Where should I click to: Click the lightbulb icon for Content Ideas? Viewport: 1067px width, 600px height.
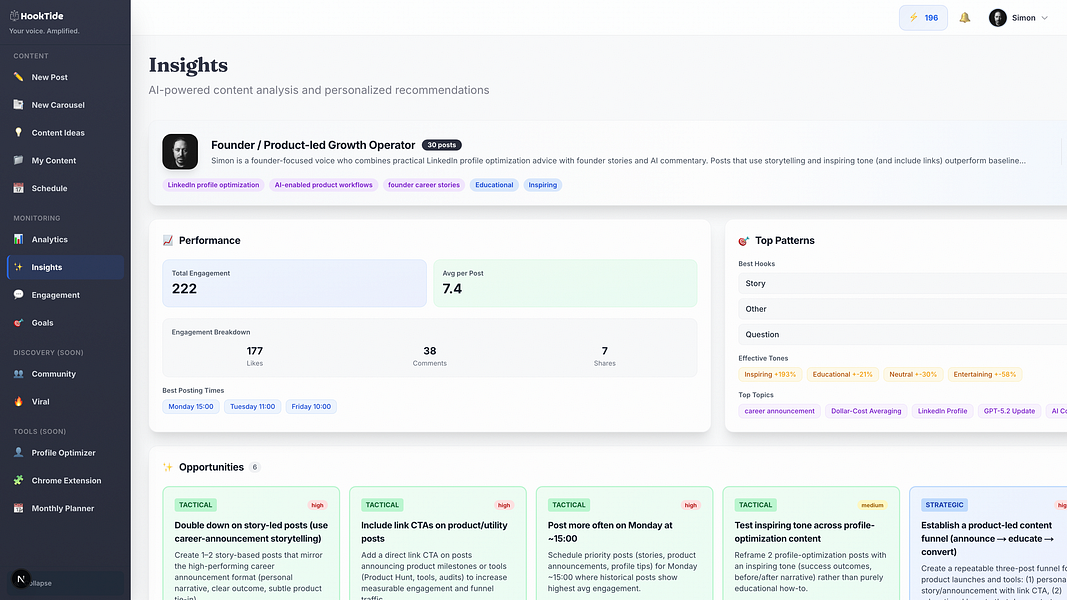(18, 133)
